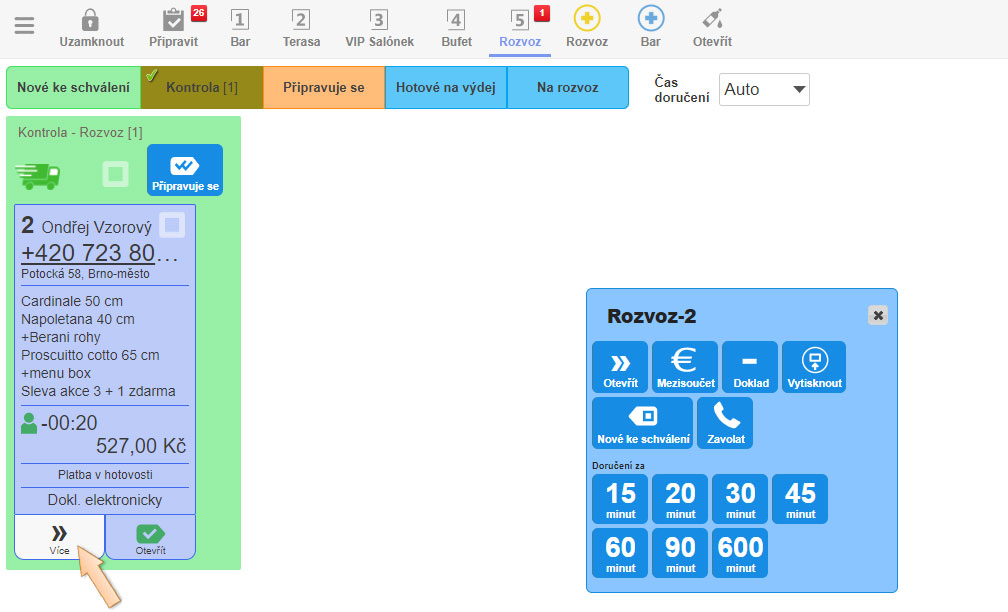1008x612 pixels.
Task: Expand order options with Více
Action: point(60,538)
